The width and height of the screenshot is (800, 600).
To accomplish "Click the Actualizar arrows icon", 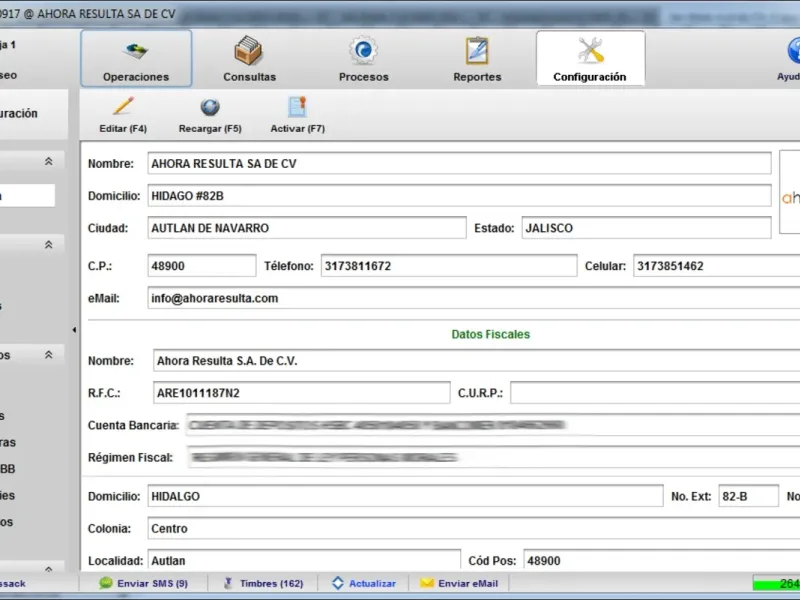I will point(338,583).
